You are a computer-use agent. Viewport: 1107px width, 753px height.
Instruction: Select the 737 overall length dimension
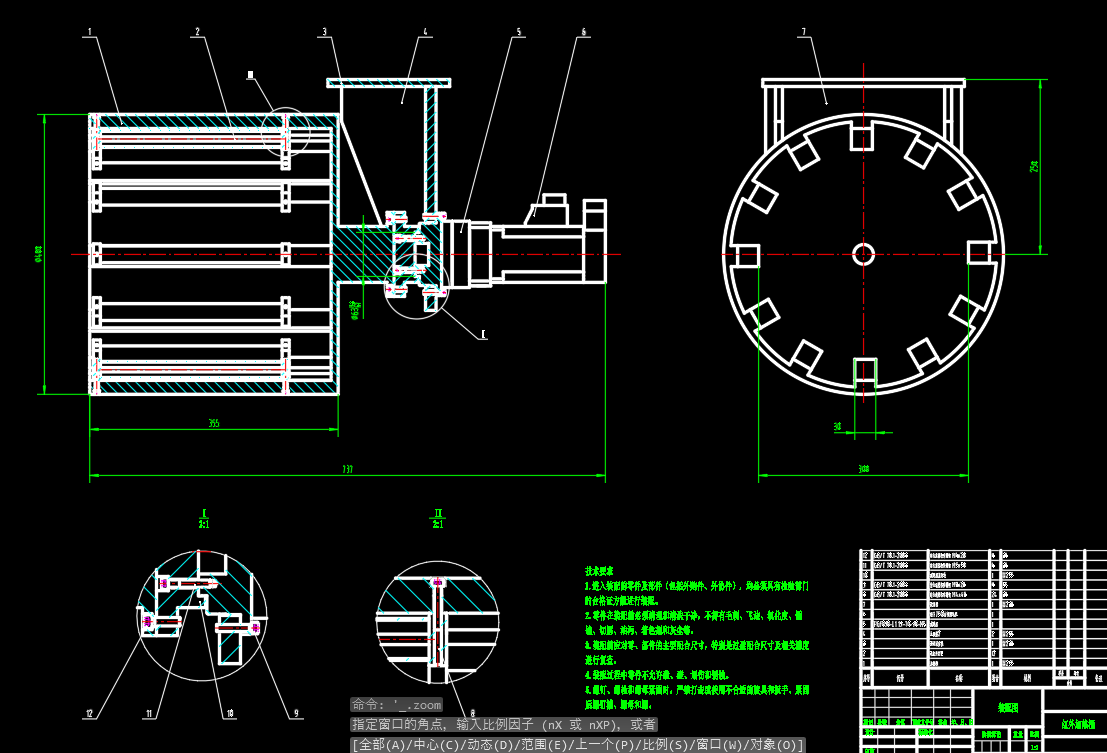pyautogui.click(x=347, y=469)
